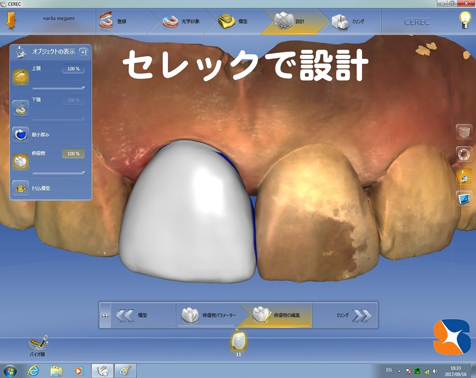Toggle the display objects icon on right

pyautogui.click(x=464, y=177)
